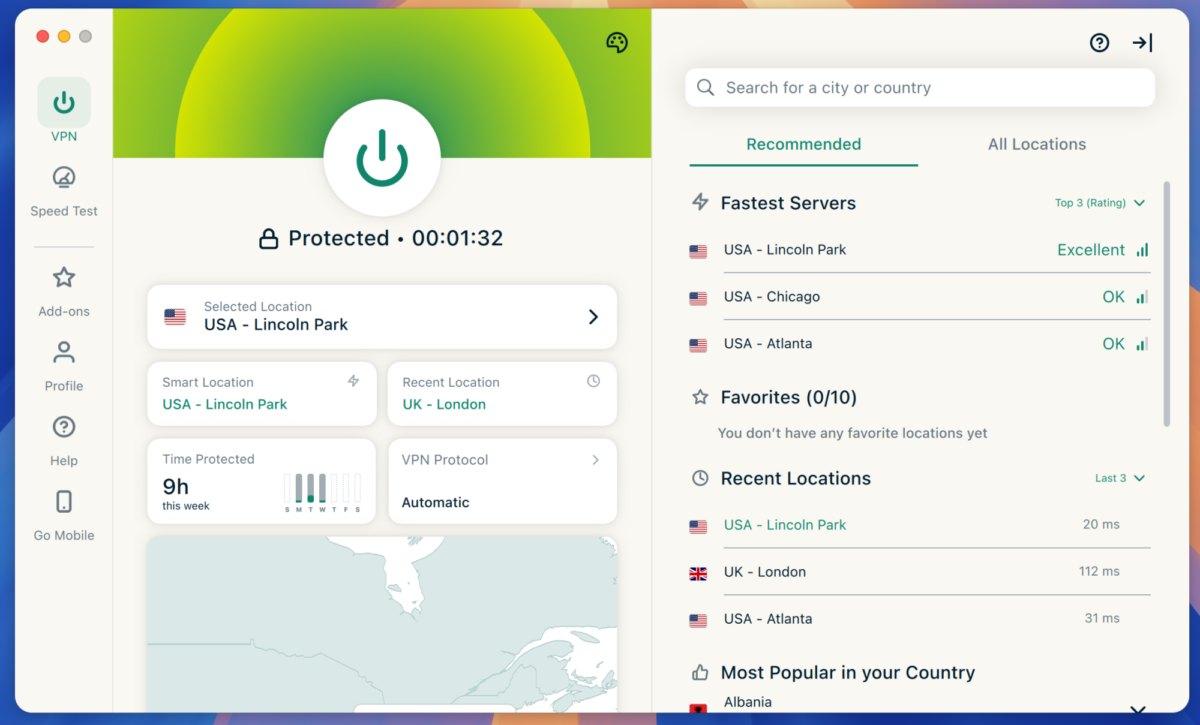Click the search magnifier icon
This screenshot has height=725, width=1200.
[705, 87]
